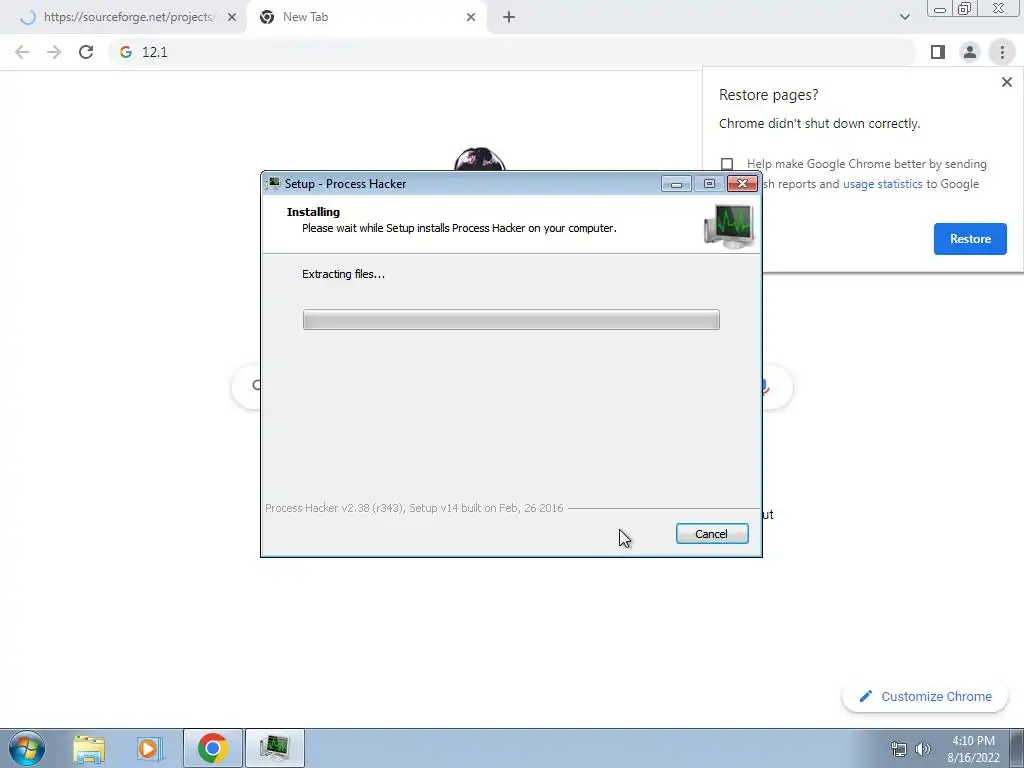This screenshot has height=768, width=1024.
Task: Close the sourceforge.net tab
Action: pos(232,17)
